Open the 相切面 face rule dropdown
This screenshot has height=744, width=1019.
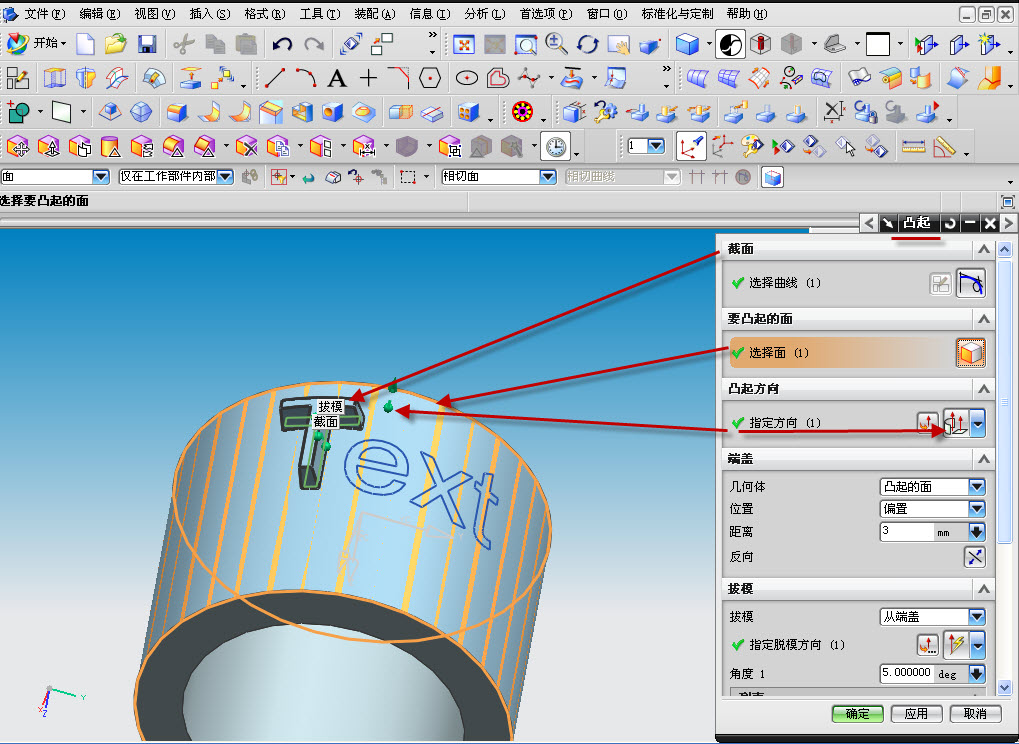click(499, 176)
